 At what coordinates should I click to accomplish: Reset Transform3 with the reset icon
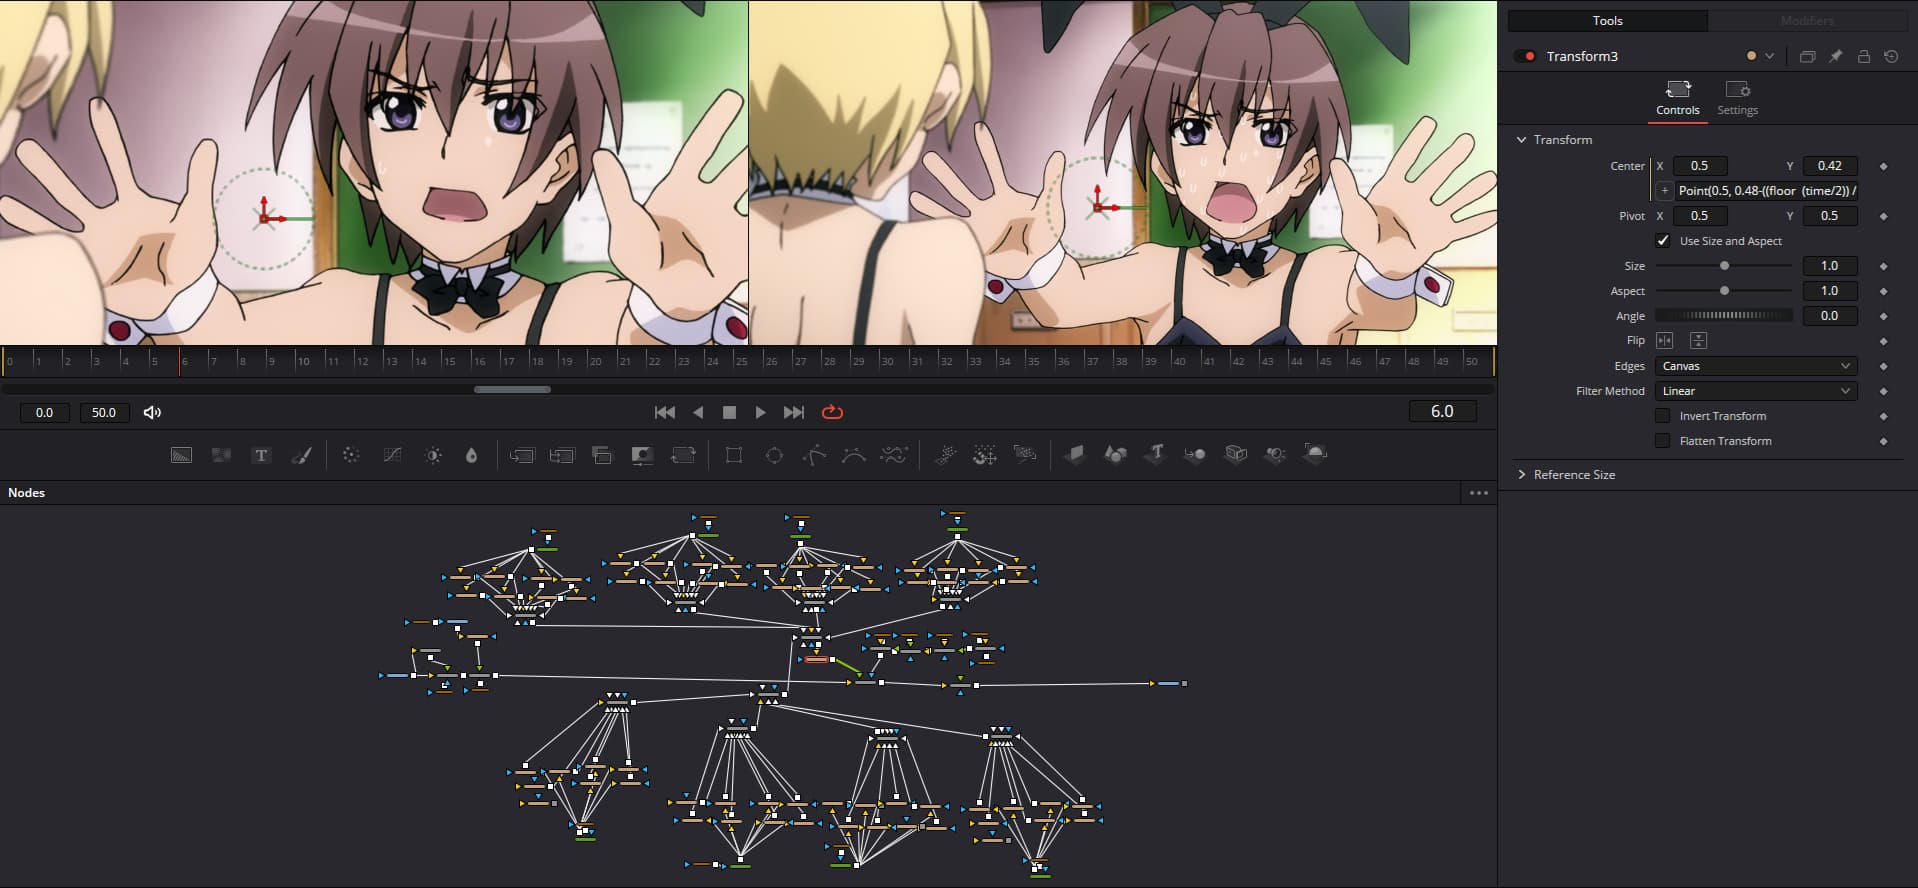click(1891, 57)
